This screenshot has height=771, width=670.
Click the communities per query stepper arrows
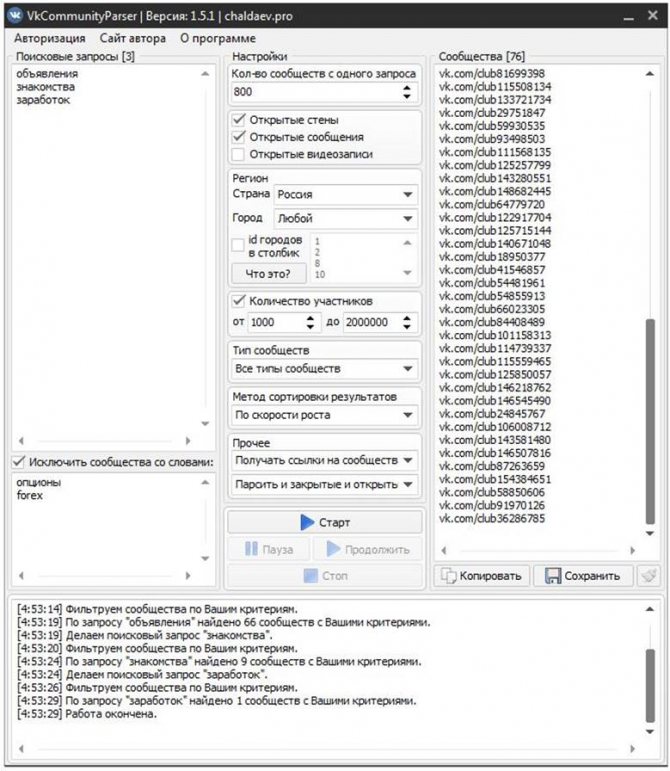tap(407, 92)
